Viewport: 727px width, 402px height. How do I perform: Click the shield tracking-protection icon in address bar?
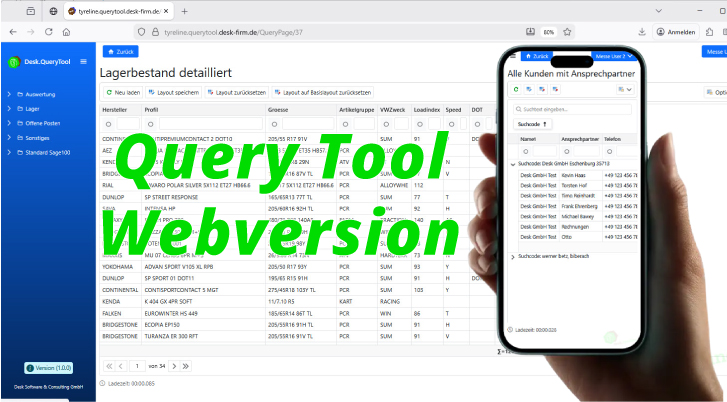(142, 32)
